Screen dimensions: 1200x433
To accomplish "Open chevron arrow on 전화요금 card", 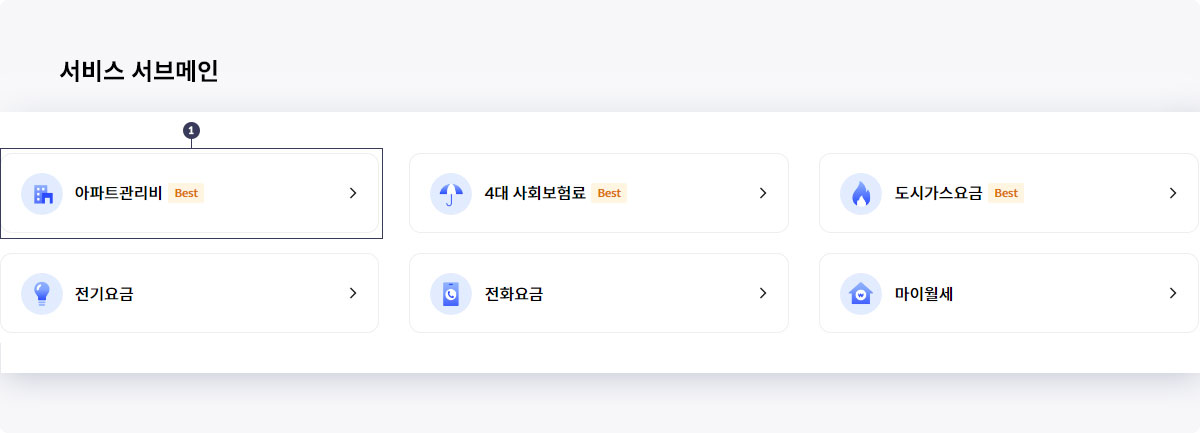I will [x=763, y=293].
